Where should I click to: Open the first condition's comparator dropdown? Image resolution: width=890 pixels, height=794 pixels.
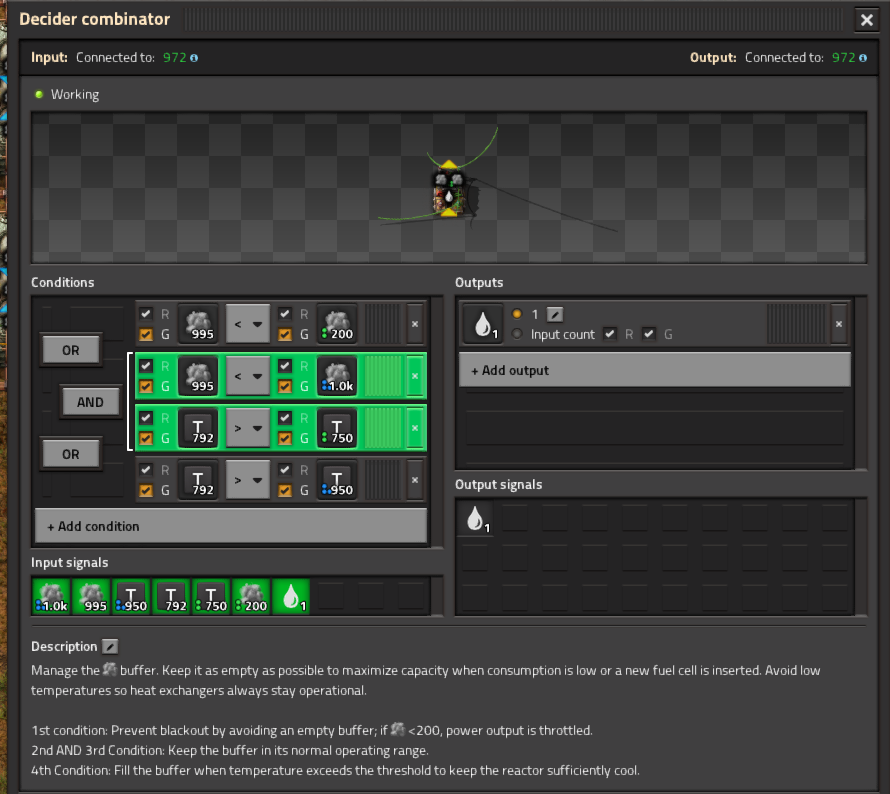click(248, 324)
